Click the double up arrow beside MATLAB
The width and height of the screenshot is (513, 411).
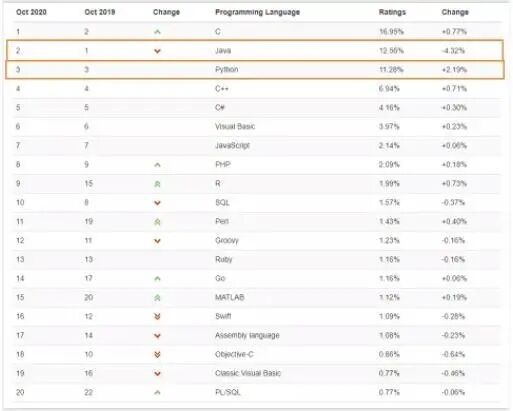[157, 298]
